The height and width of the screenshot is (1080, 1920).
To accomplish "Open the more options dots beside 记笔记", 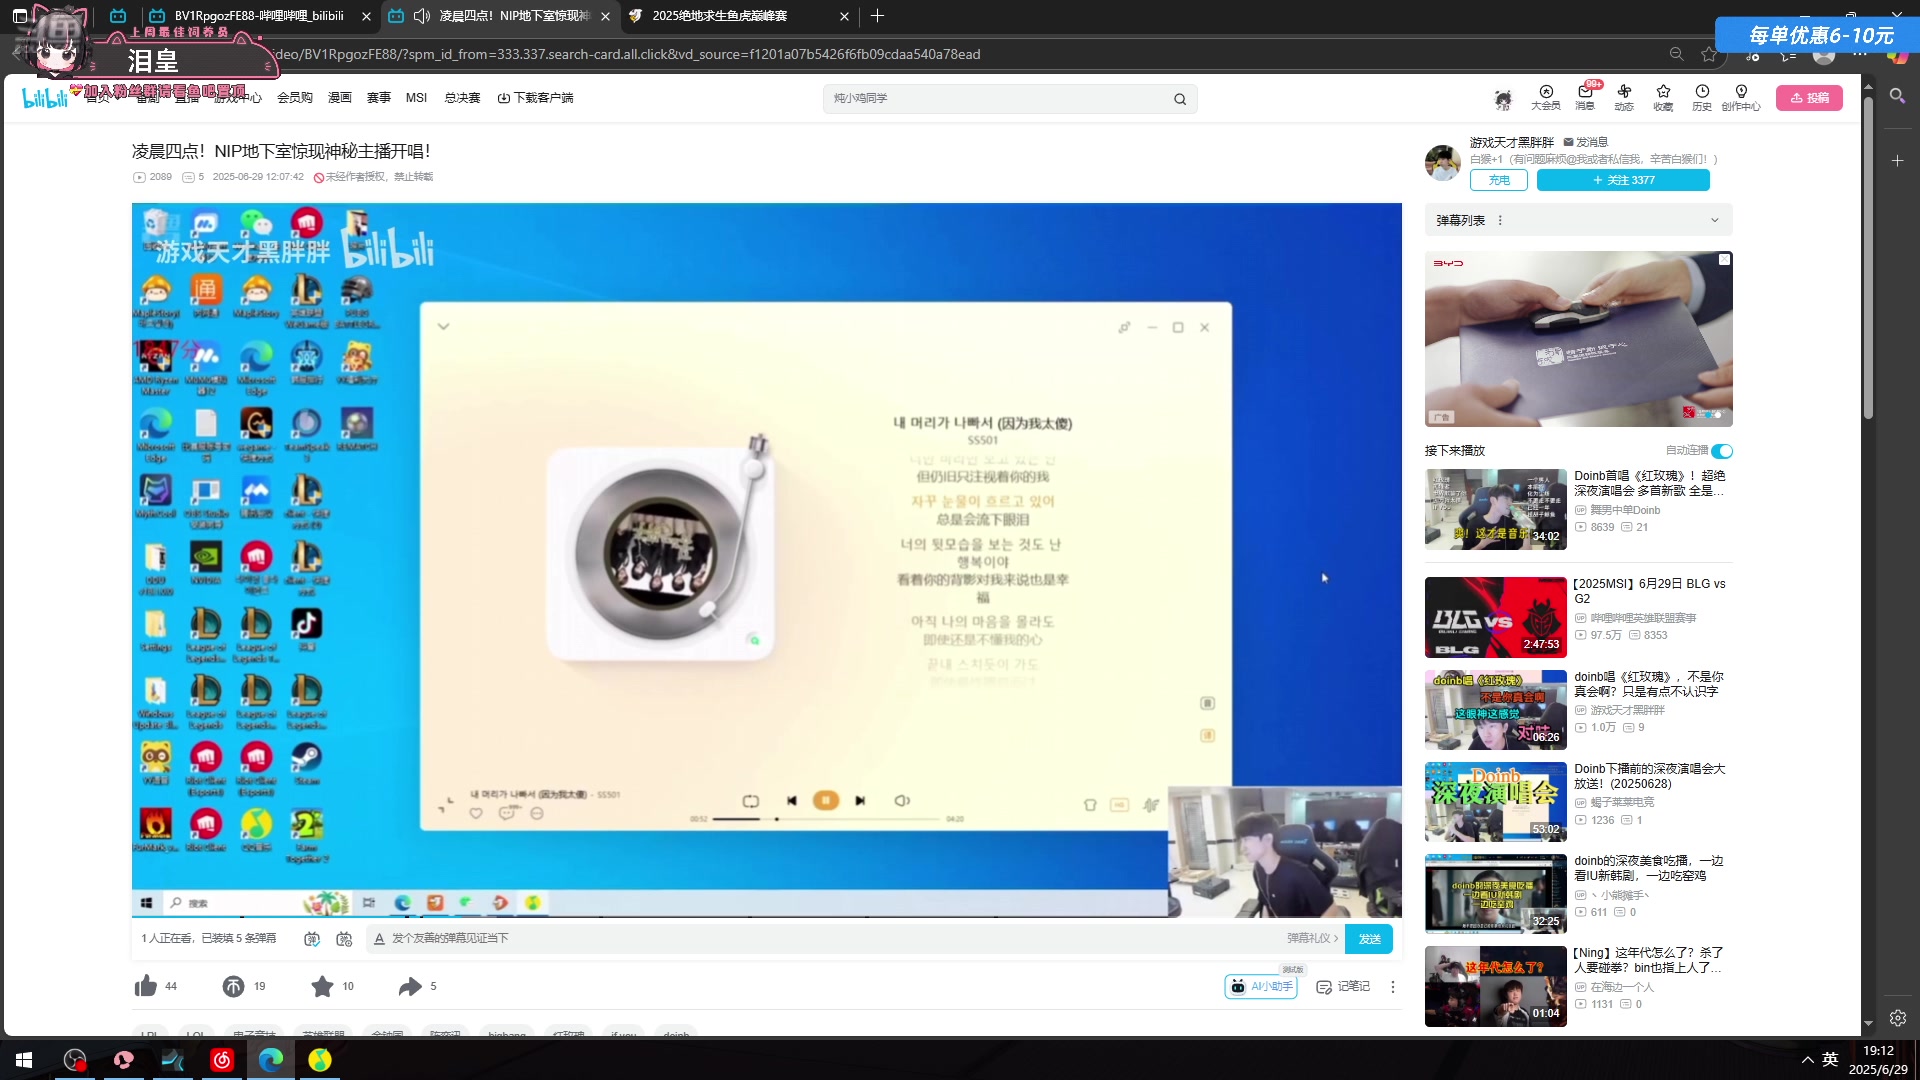I will (x=1392, y=986).
